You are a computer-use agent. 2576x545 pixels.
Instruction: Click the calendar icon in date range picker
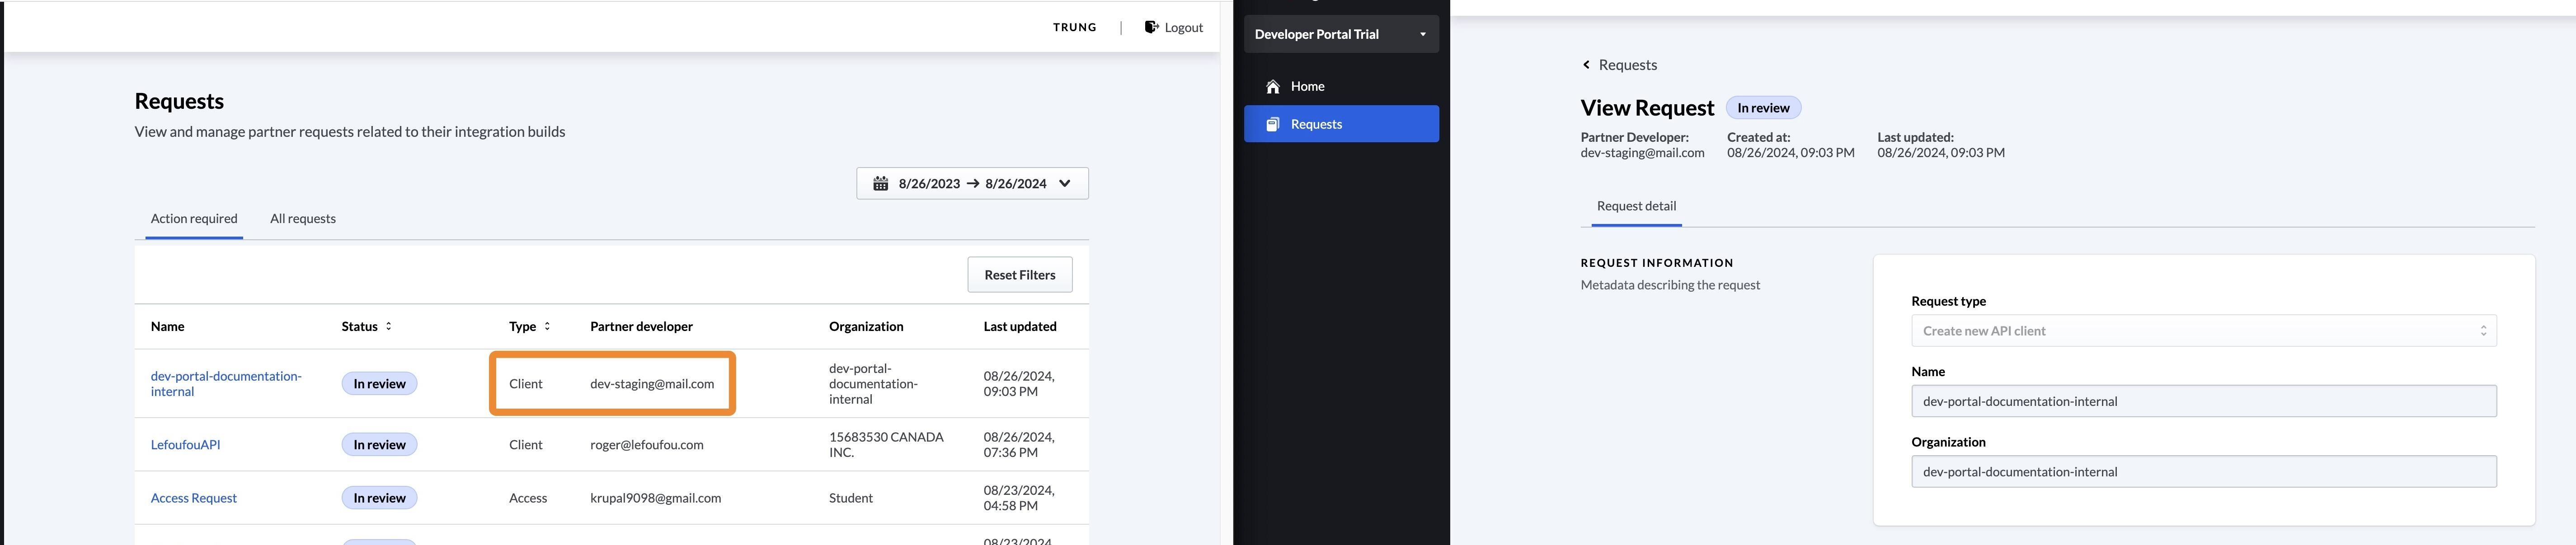click(x=880, y=184)
